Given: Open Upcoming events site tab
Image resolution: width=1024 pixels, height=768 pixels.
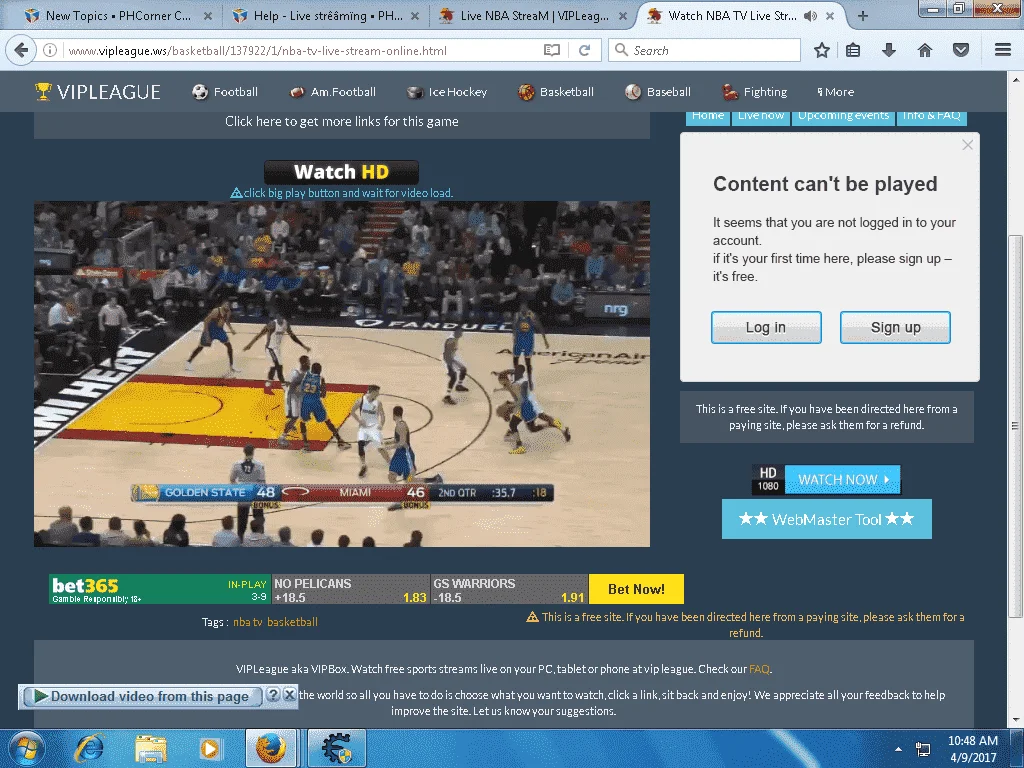Looking at the screenshot, I should 843,116.
